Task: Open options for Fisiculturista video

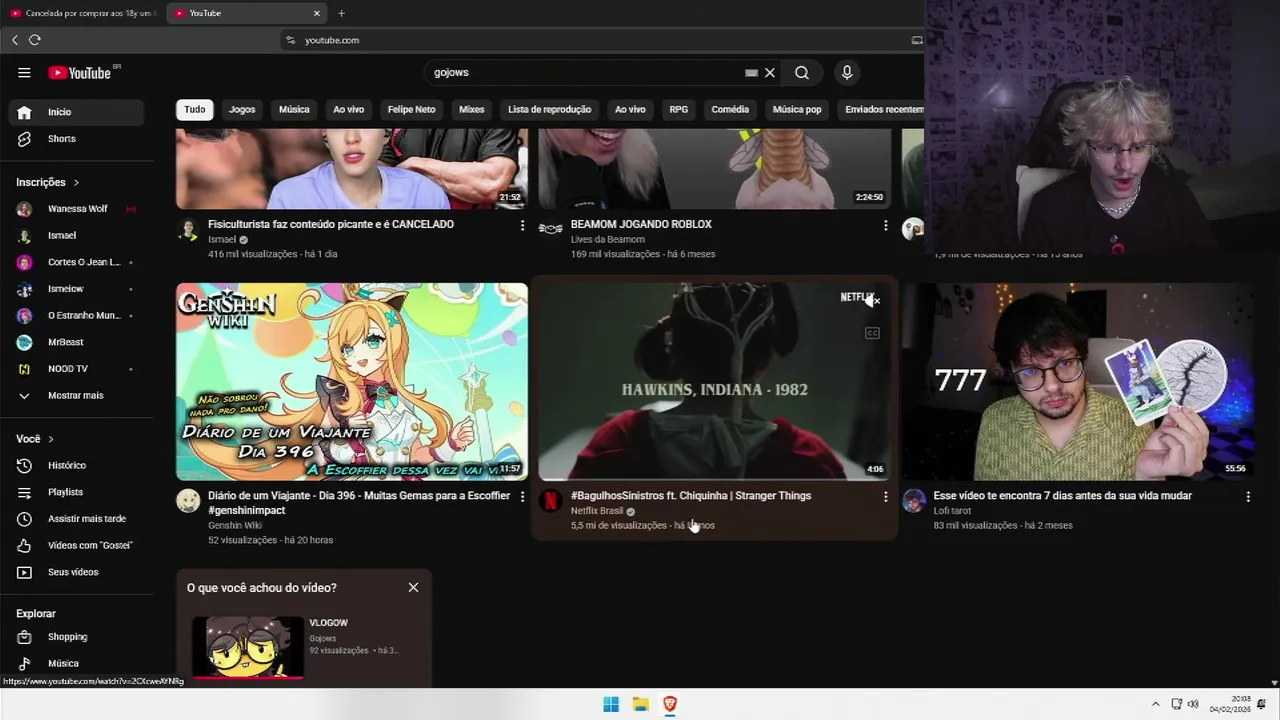Action: (x=522, y=226)
